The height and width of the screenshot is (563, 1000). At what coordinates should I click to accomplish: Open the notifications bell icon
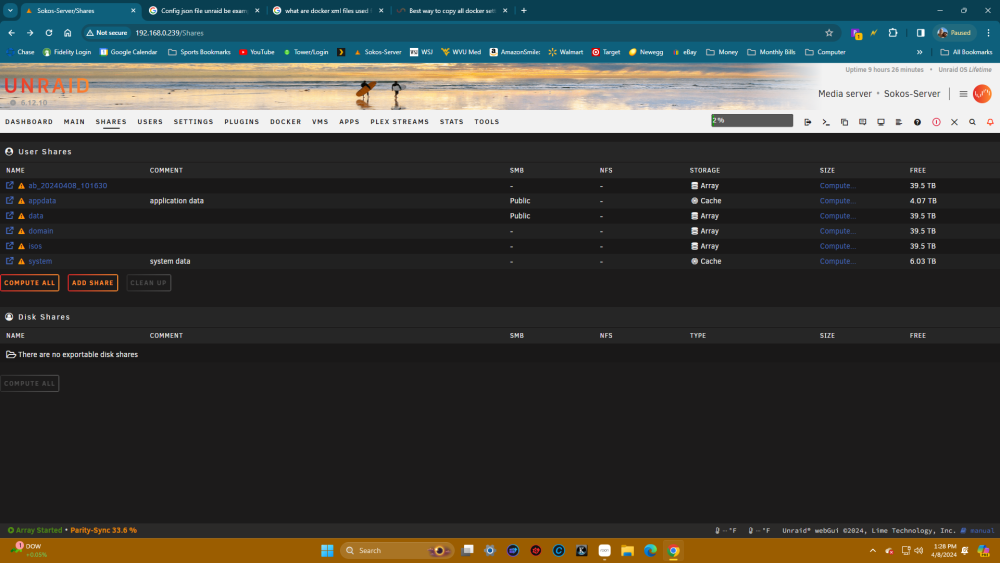tap(990, 122)
